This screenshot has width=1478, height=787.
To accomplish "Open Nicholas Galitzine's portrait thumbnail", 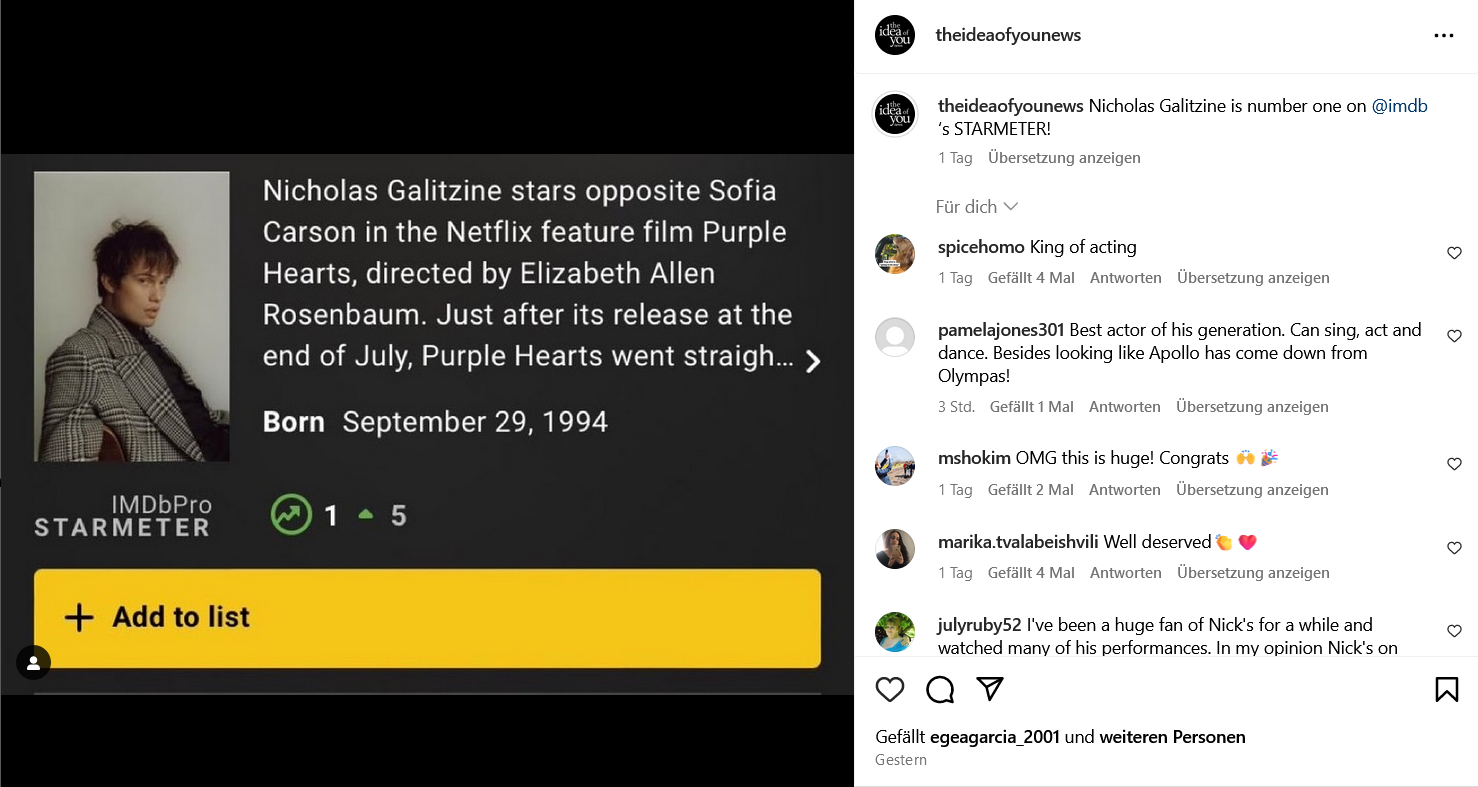I will click(131, 316).
